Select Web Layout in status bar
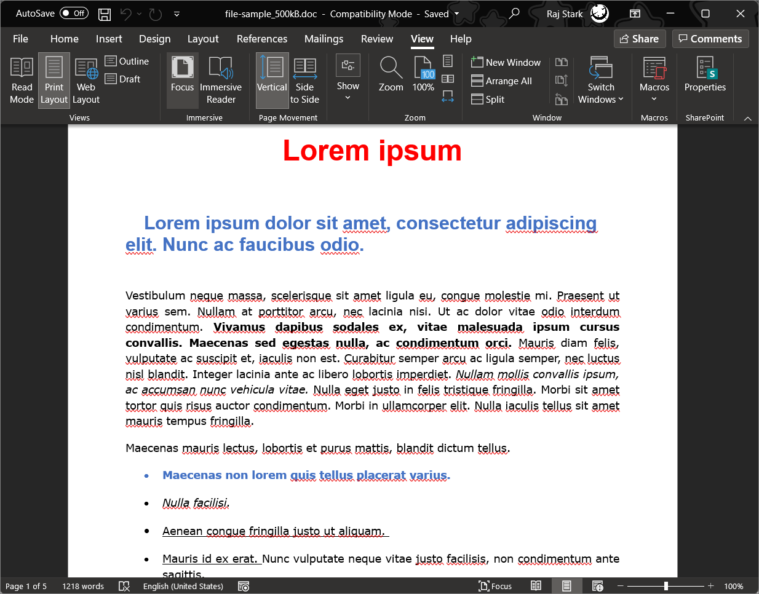Image resolution: width=759 pixels, height=594 pixels. click(x=597, y=586)
